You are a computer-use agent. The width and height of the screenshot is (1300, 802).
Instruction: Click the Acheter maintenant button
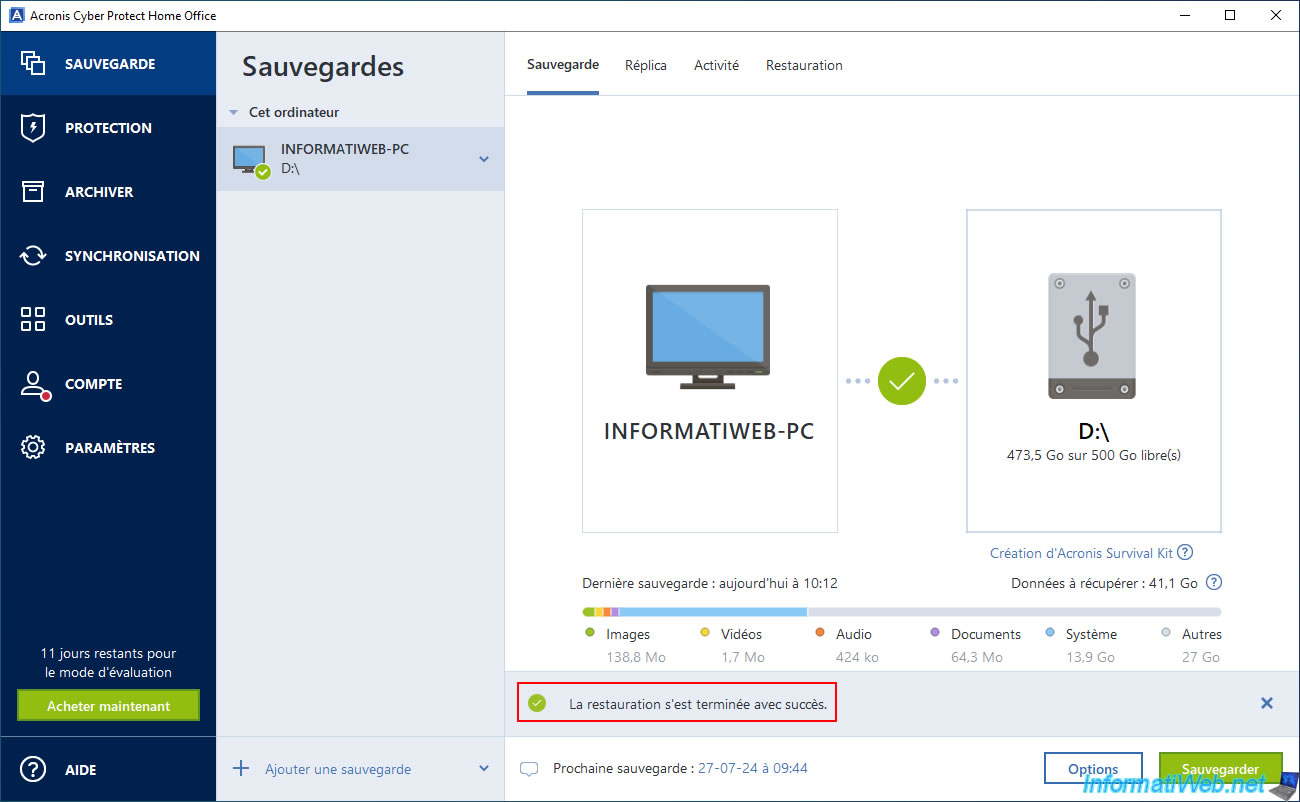108,706
